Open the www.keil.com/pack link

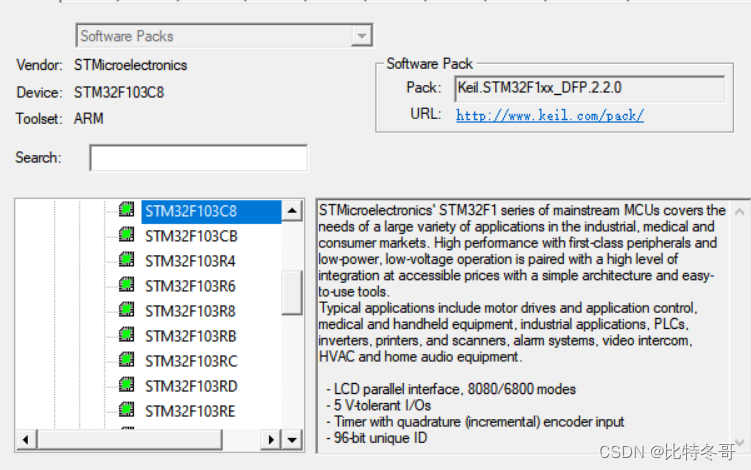point(549,115)
